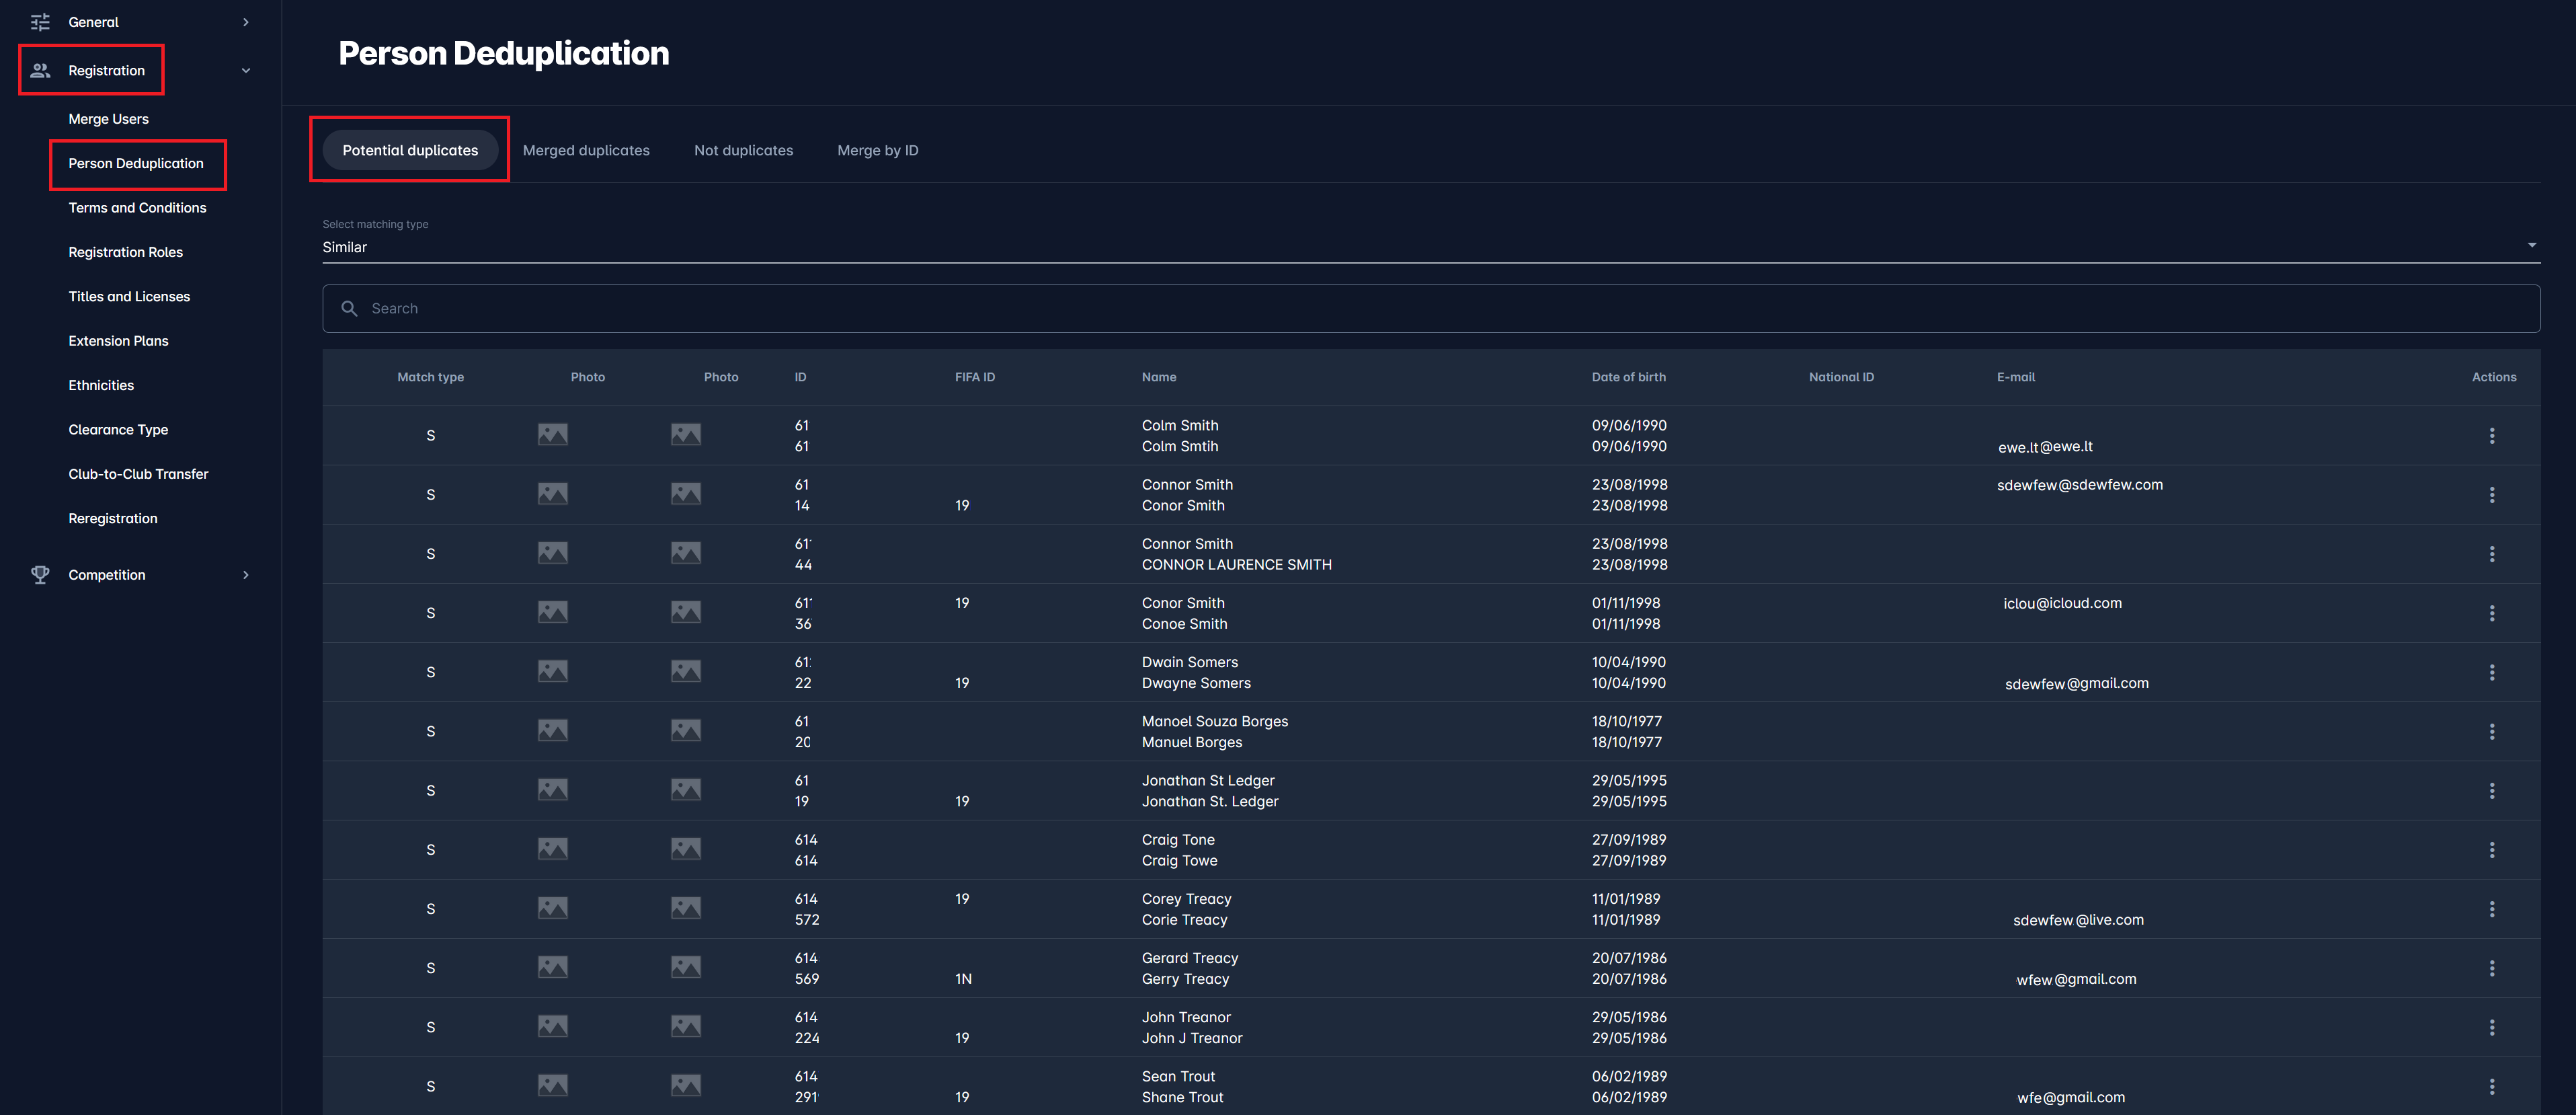Click the General settings sliders icon
This screenshot has width=2576, height=1115.
click(40, 21)
